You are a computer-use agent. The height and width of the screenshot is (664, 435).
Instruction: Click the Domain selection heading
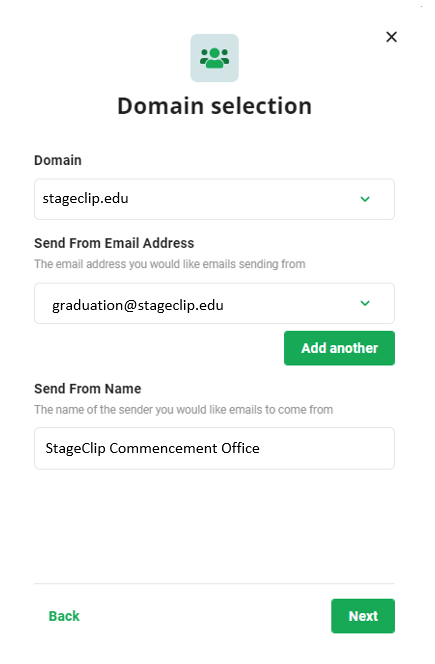214,106
